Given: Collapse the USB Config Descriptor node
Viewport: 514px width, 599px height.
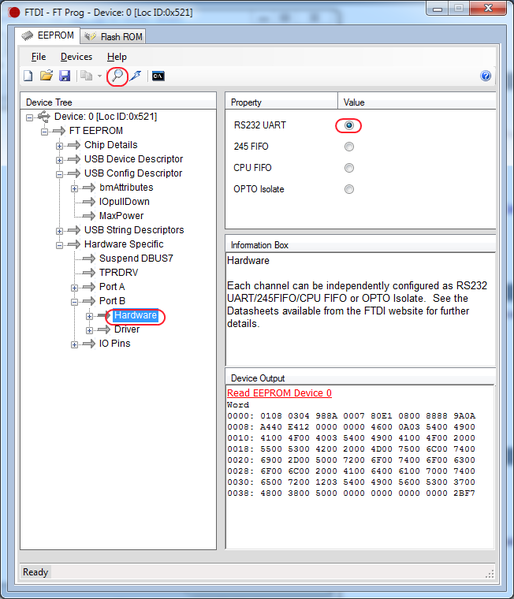Looking at the screenshot, I should (59, 174).
